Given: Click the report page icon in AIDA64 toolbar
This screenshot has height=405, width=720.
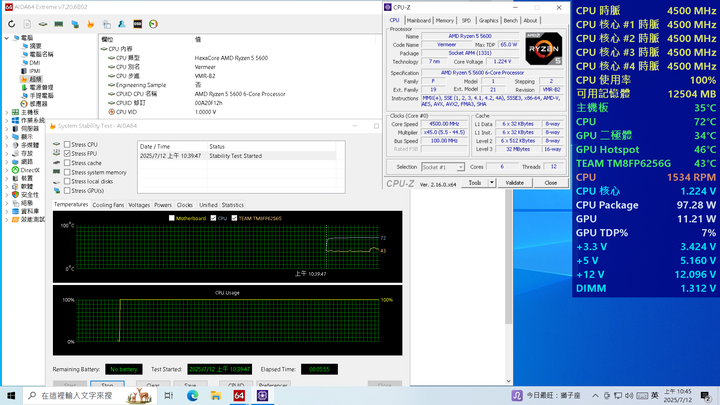Looking at the screenshot, I should 27,24.
